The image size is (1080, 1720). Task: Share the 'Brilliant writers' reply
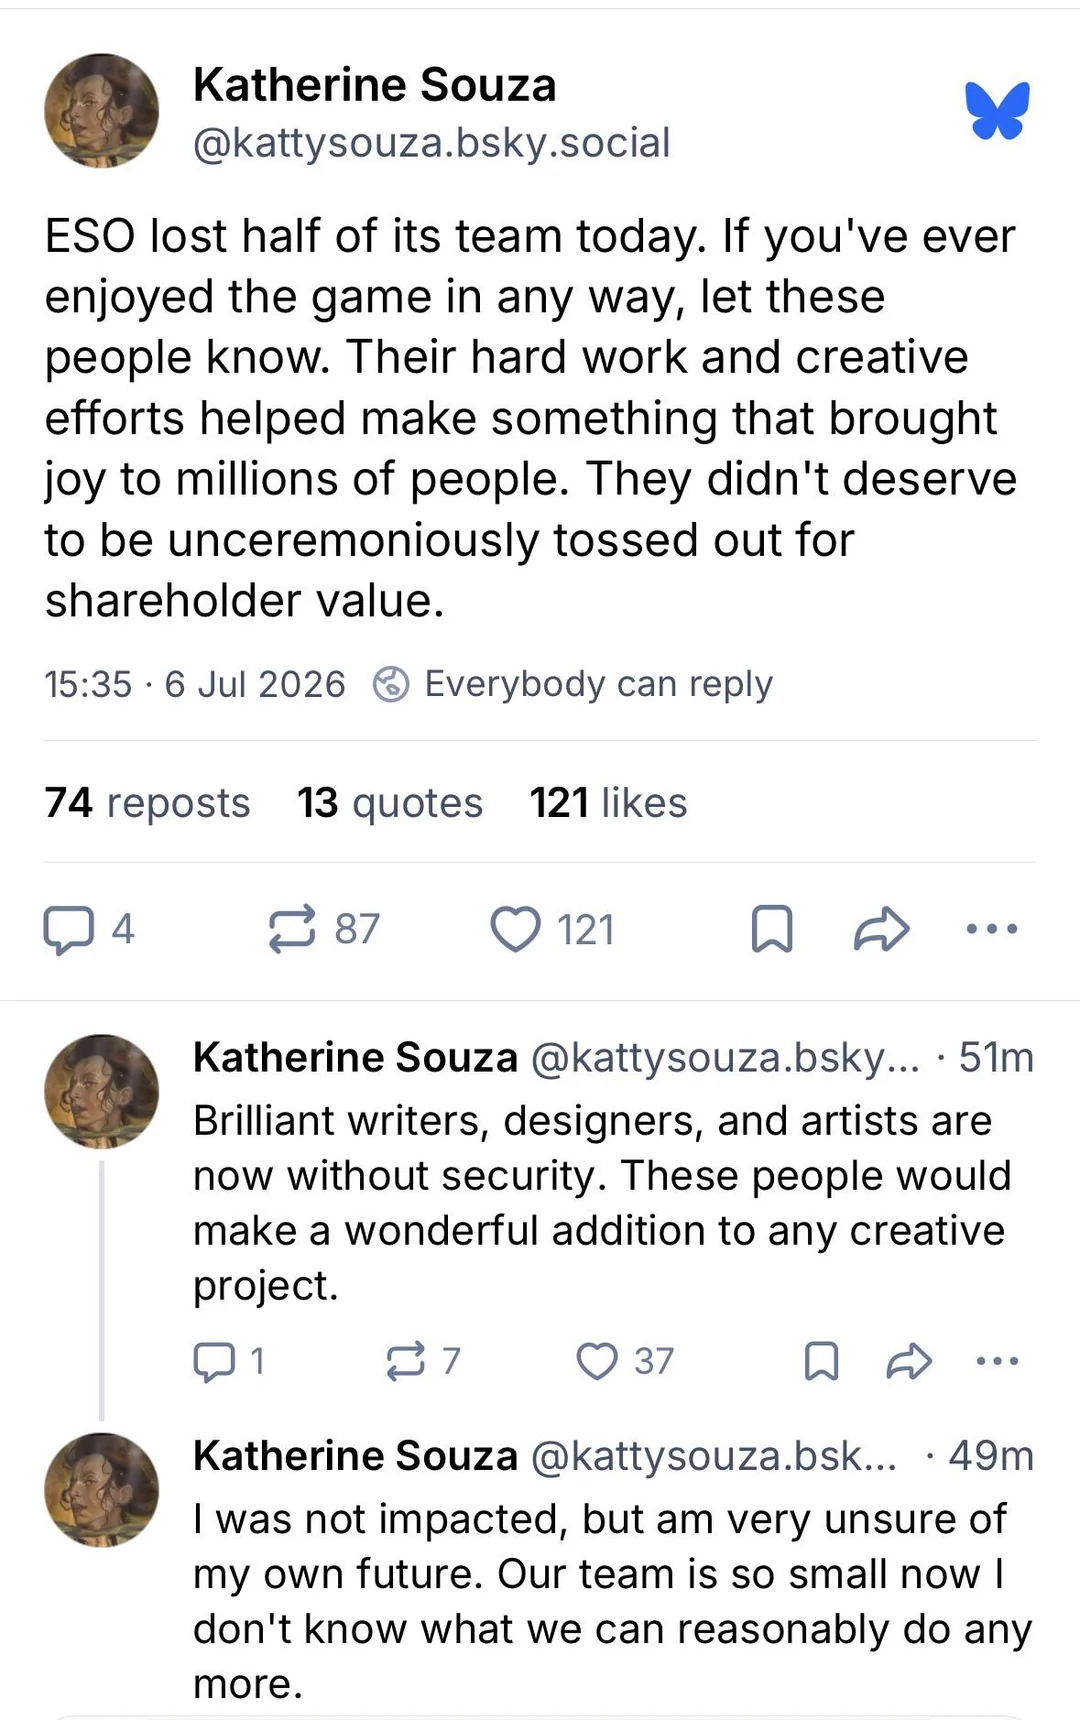coord(909,1361)
